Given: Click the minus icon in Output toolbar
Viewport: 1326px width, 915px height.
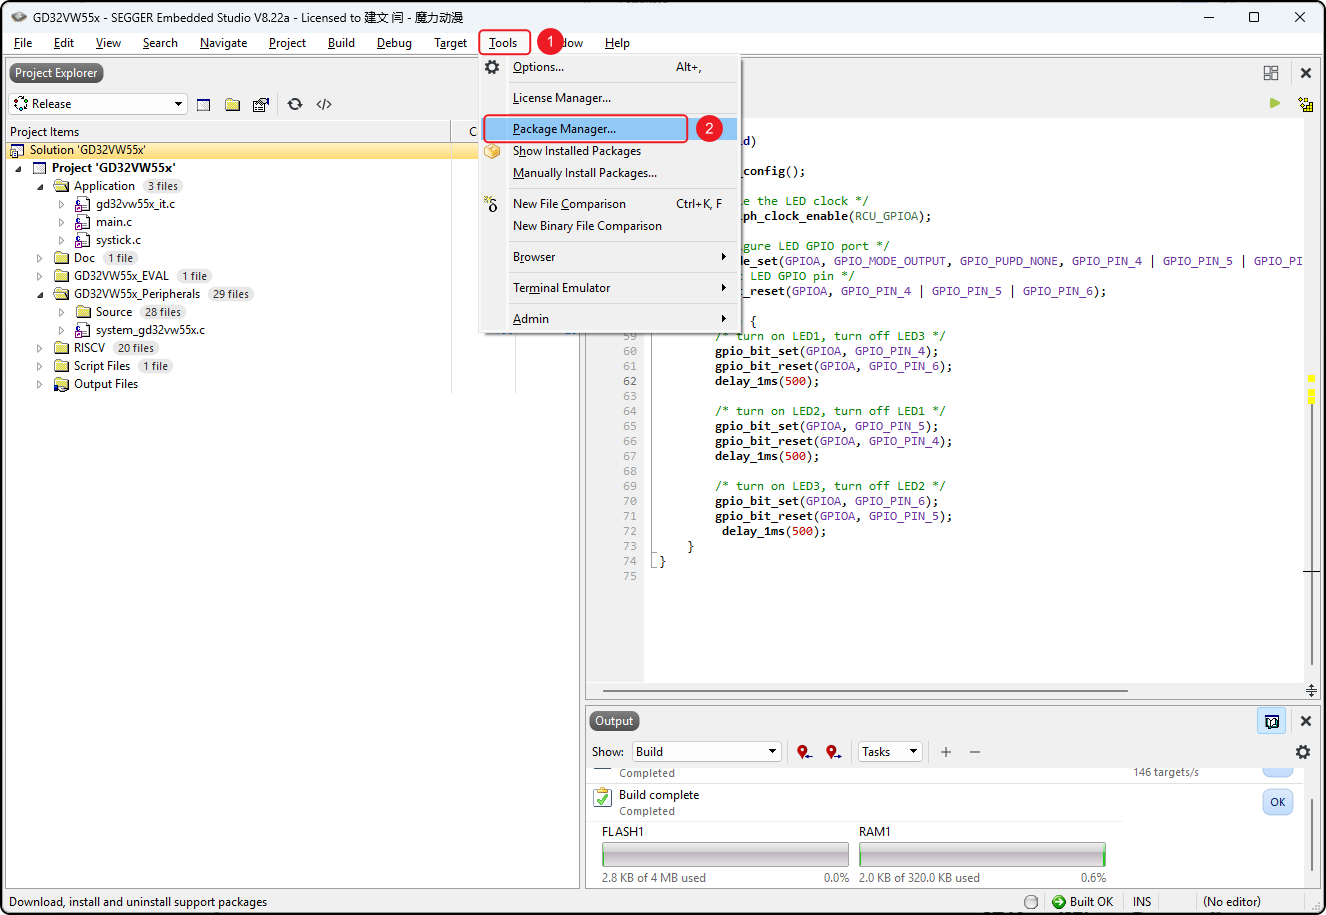Looking at the screenshot, I should pos(975,752).
